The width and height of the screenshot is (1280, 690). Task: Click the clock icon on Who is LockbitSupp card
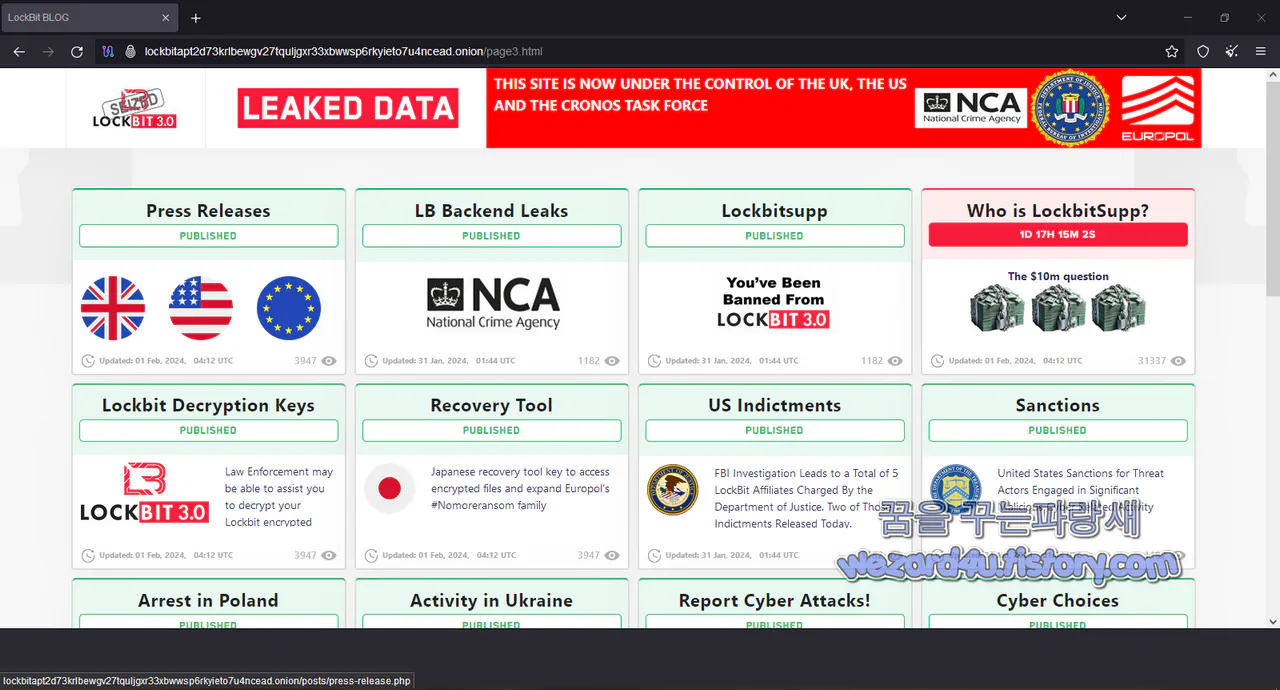937,361
